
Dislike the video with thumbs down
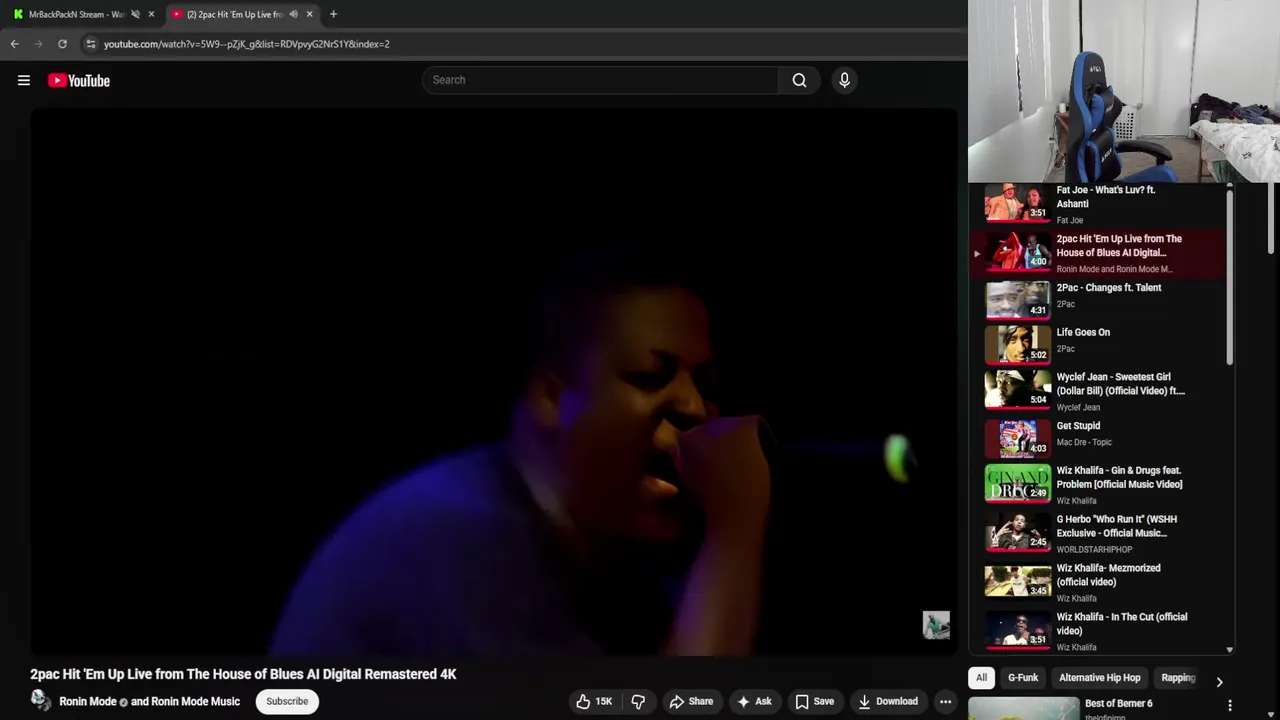(638, 701)
